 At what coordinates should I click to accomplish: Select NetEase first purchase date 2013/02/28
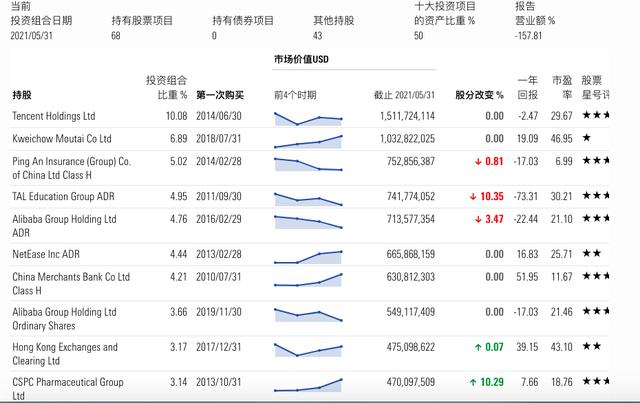pos(219,254)
